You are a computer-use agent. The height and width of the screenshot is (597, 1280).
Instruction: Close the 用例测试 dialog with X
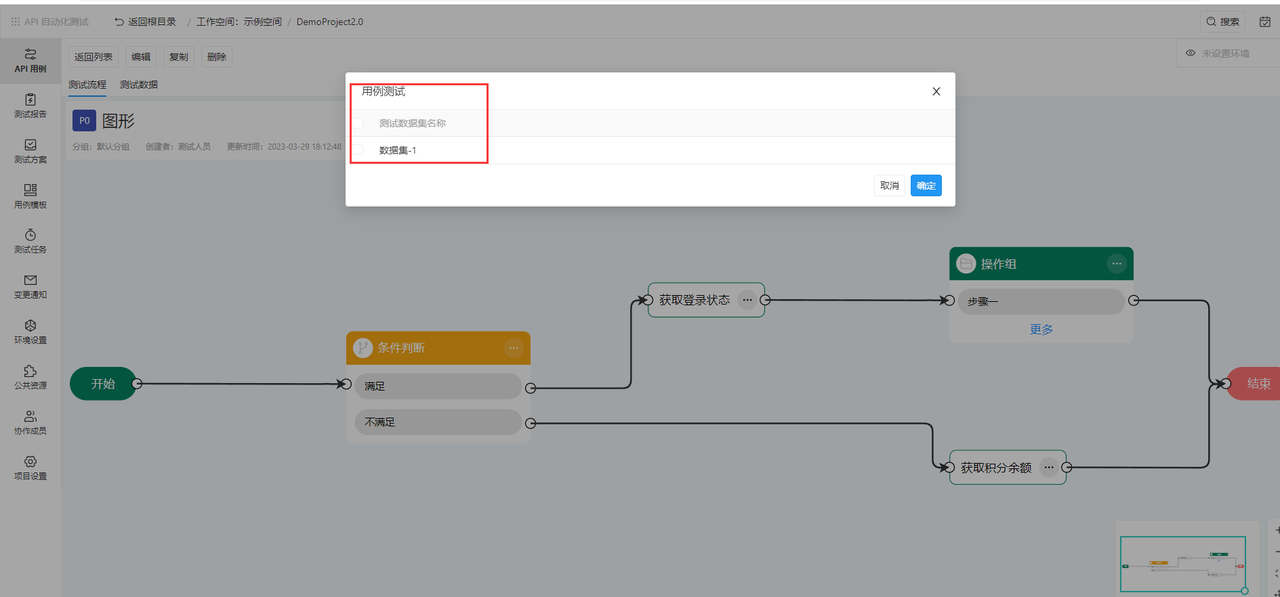(x=936, y=91)
